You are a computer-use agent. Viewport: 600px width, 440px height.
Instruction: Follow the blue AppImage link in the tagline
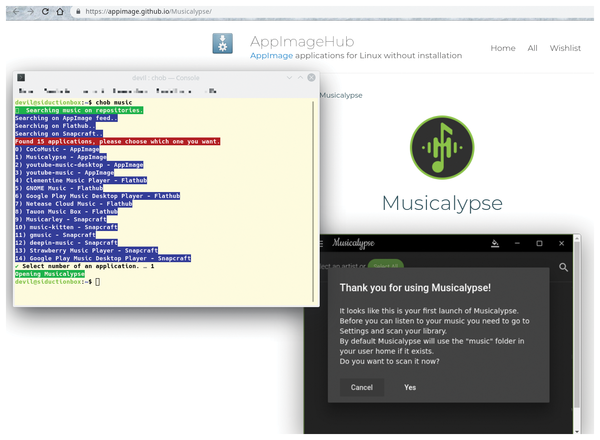point(271,56)
